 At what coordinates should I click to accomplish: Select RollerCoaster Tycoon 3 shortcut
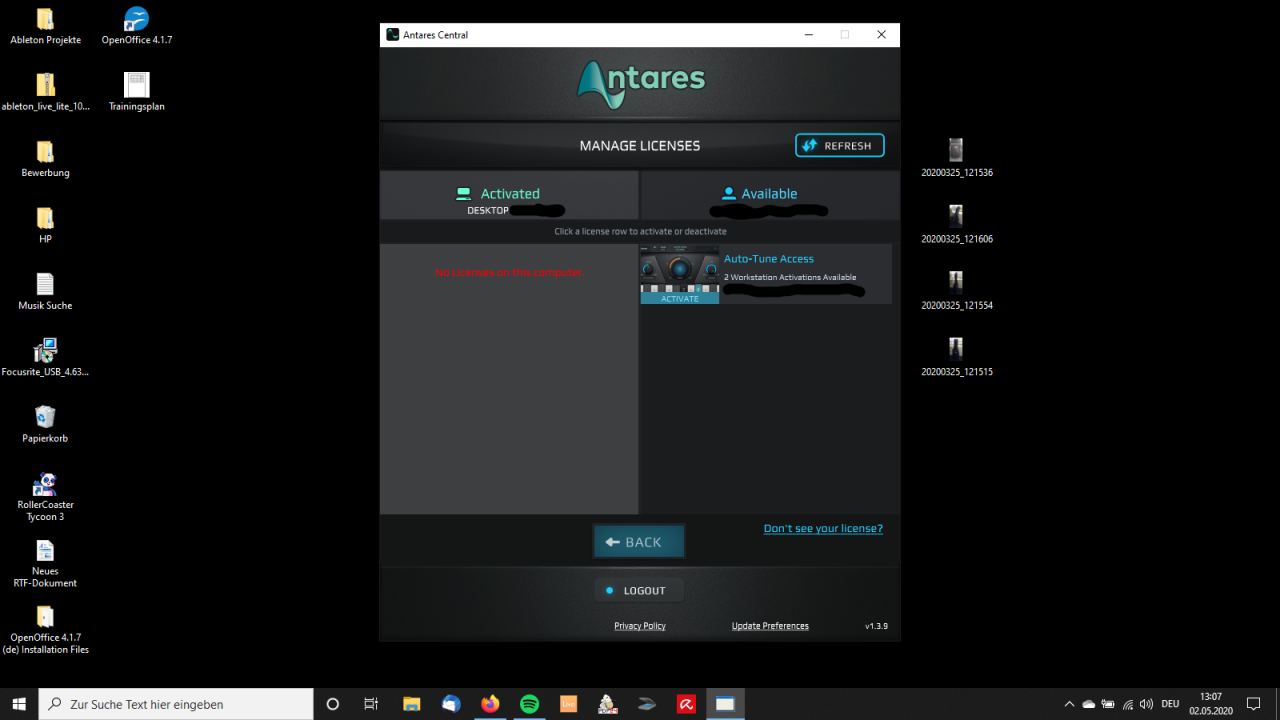click(45, 496)
